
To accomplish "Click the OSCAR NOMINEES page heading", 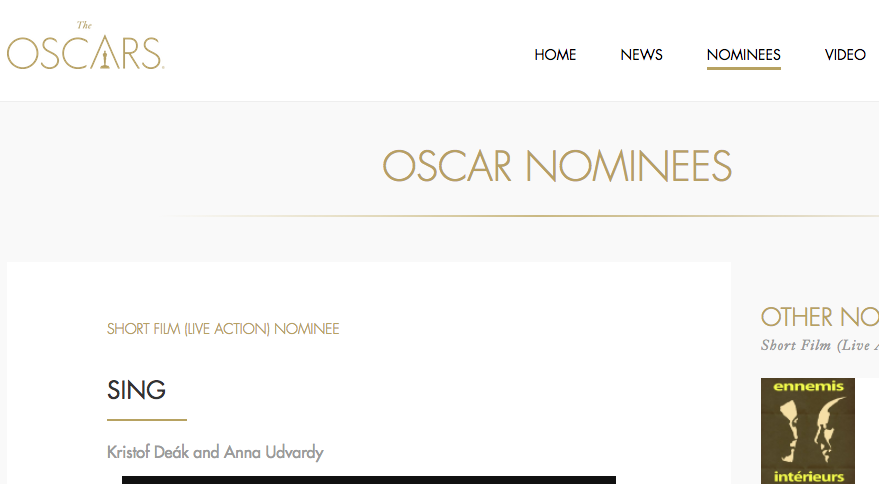I will [x=557, y=166].
